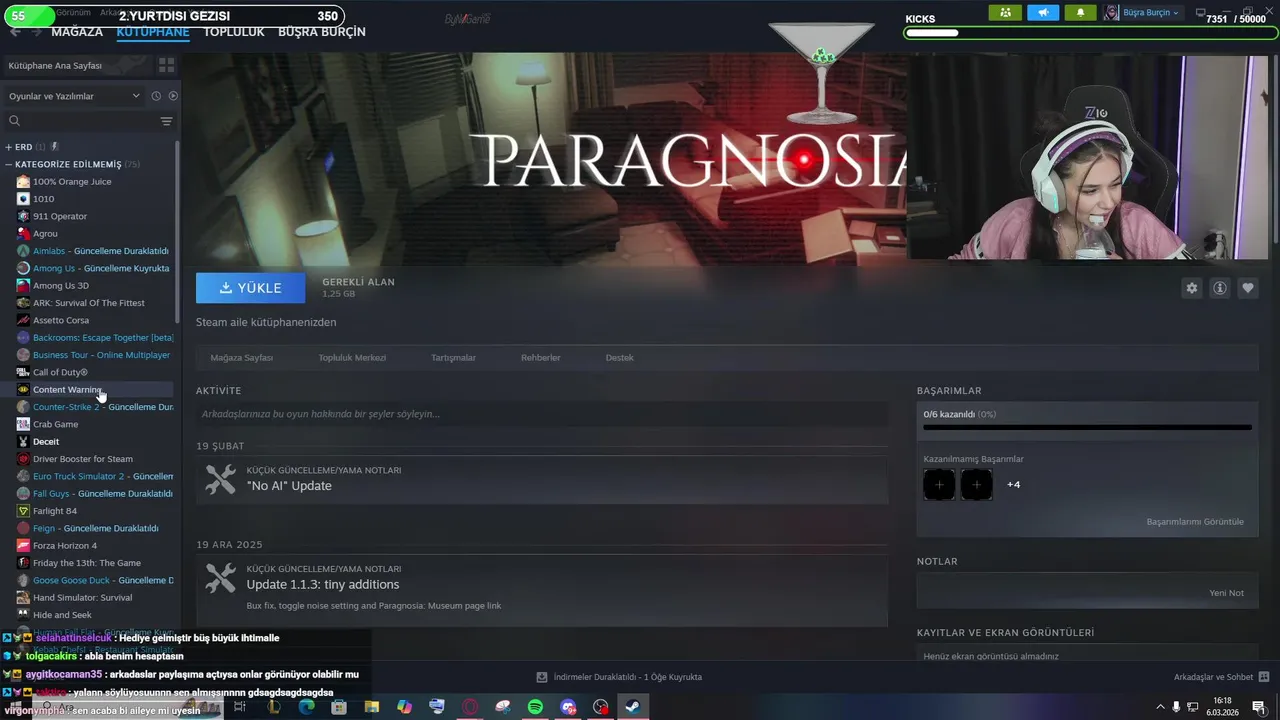
Task: Open the MAĞAZA tab
Action: [x=77, y=32]
